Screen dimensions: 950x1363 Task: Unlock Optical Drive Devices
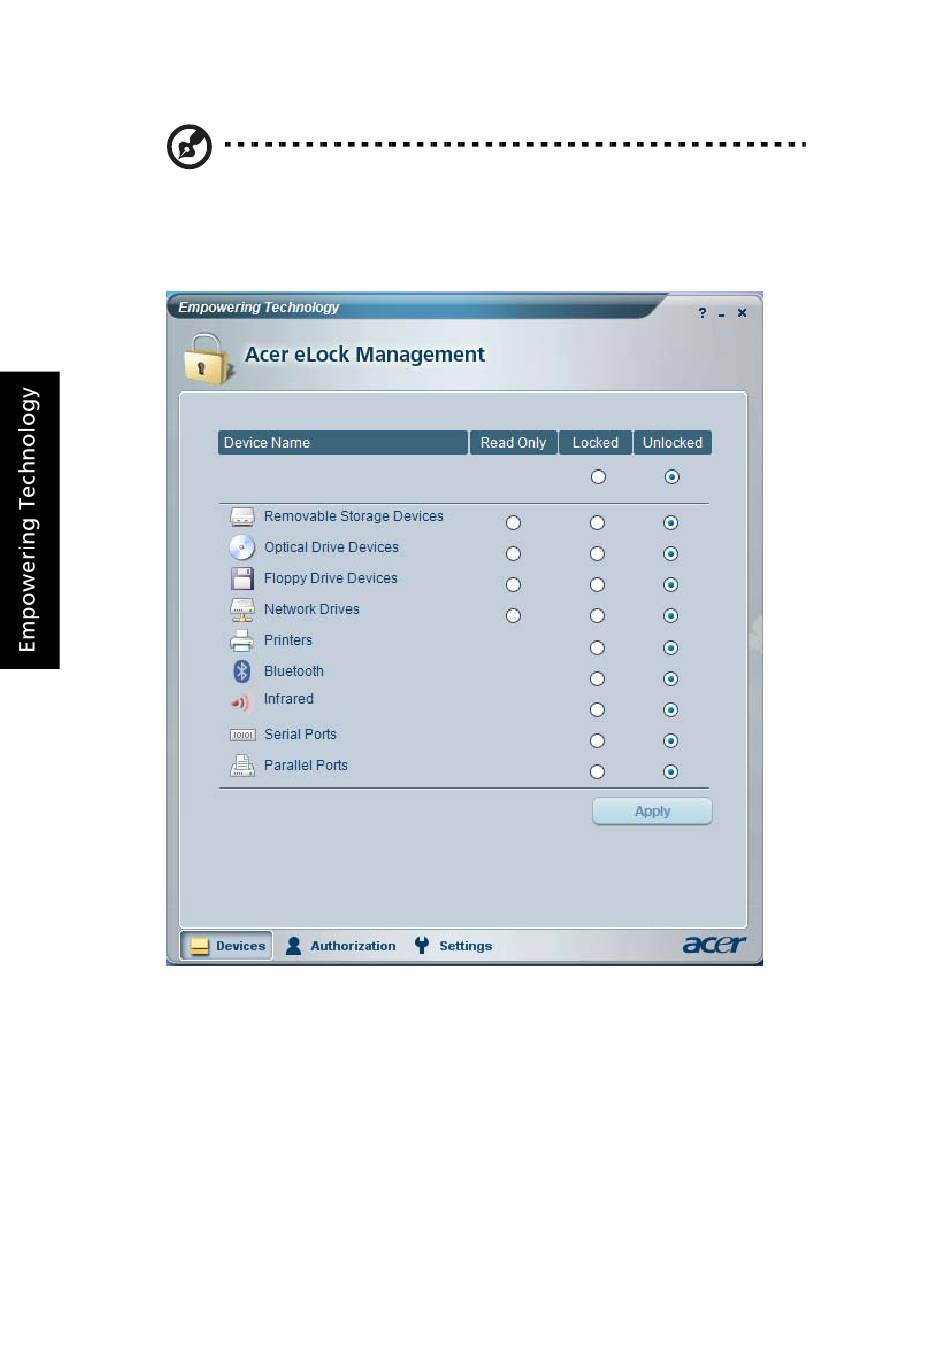[x=671, y=554]
